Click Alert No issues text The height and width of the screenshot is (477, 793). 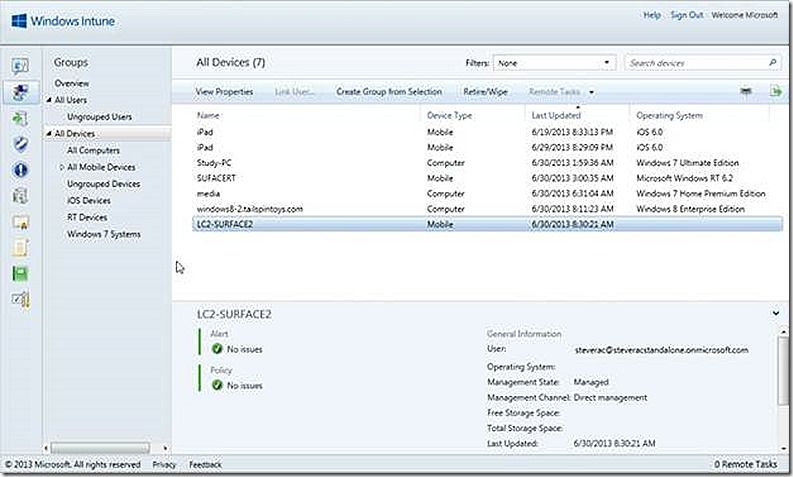(x=244, y=349)
